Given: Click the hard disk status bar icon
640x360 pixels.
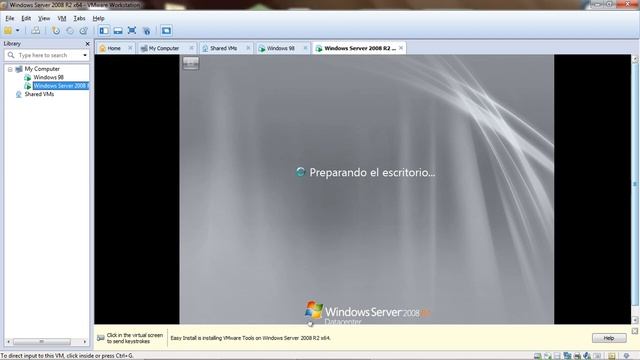Looking at the screenshot, I should click(537, 356).
